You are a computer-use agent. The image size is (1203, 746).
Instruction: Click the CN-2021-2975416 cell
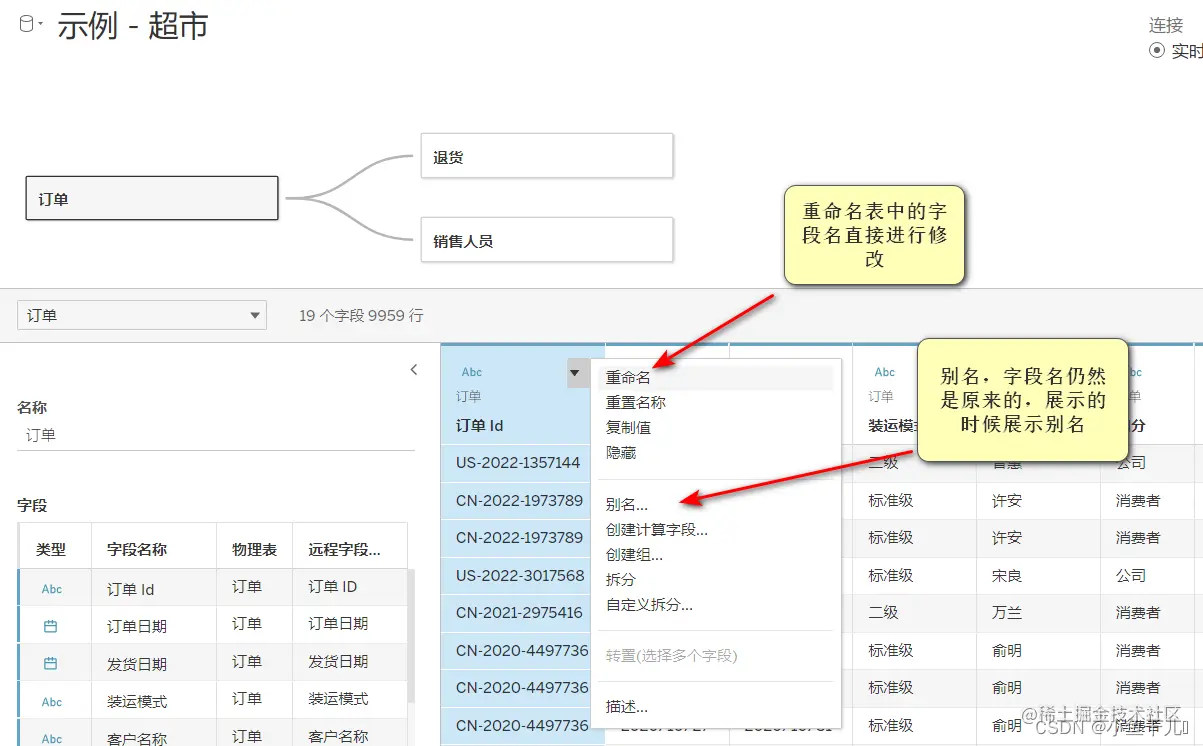tap(518, 612)
